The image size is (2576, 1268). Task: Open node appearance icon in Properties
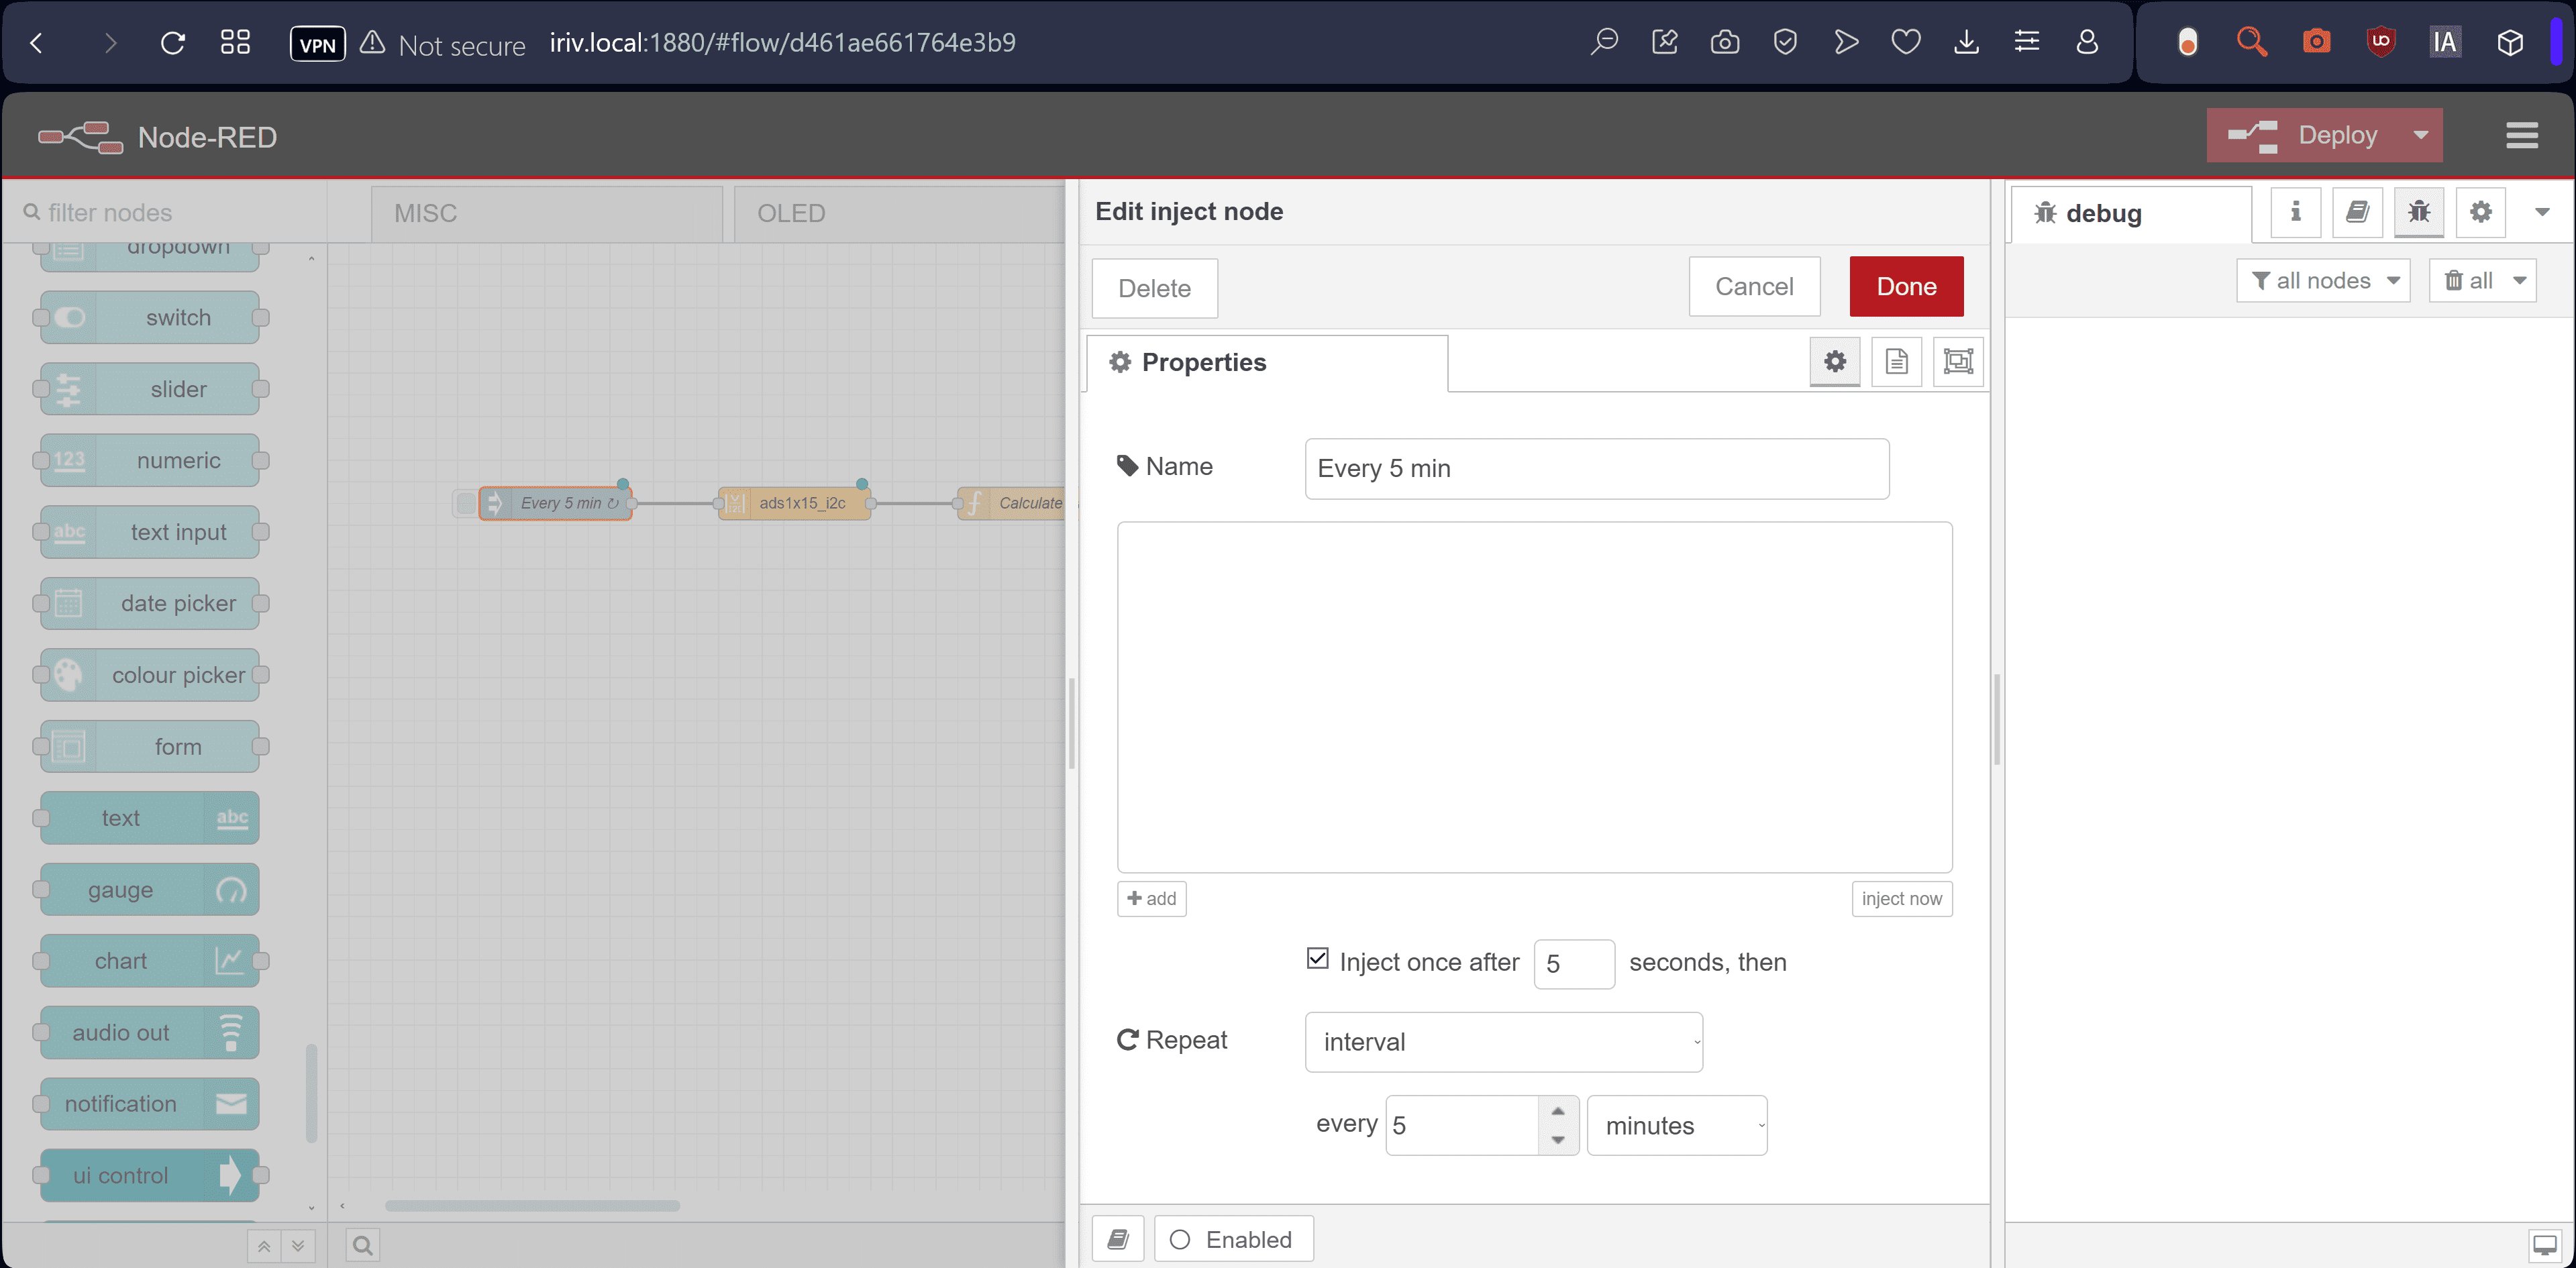coord(1957,361)
